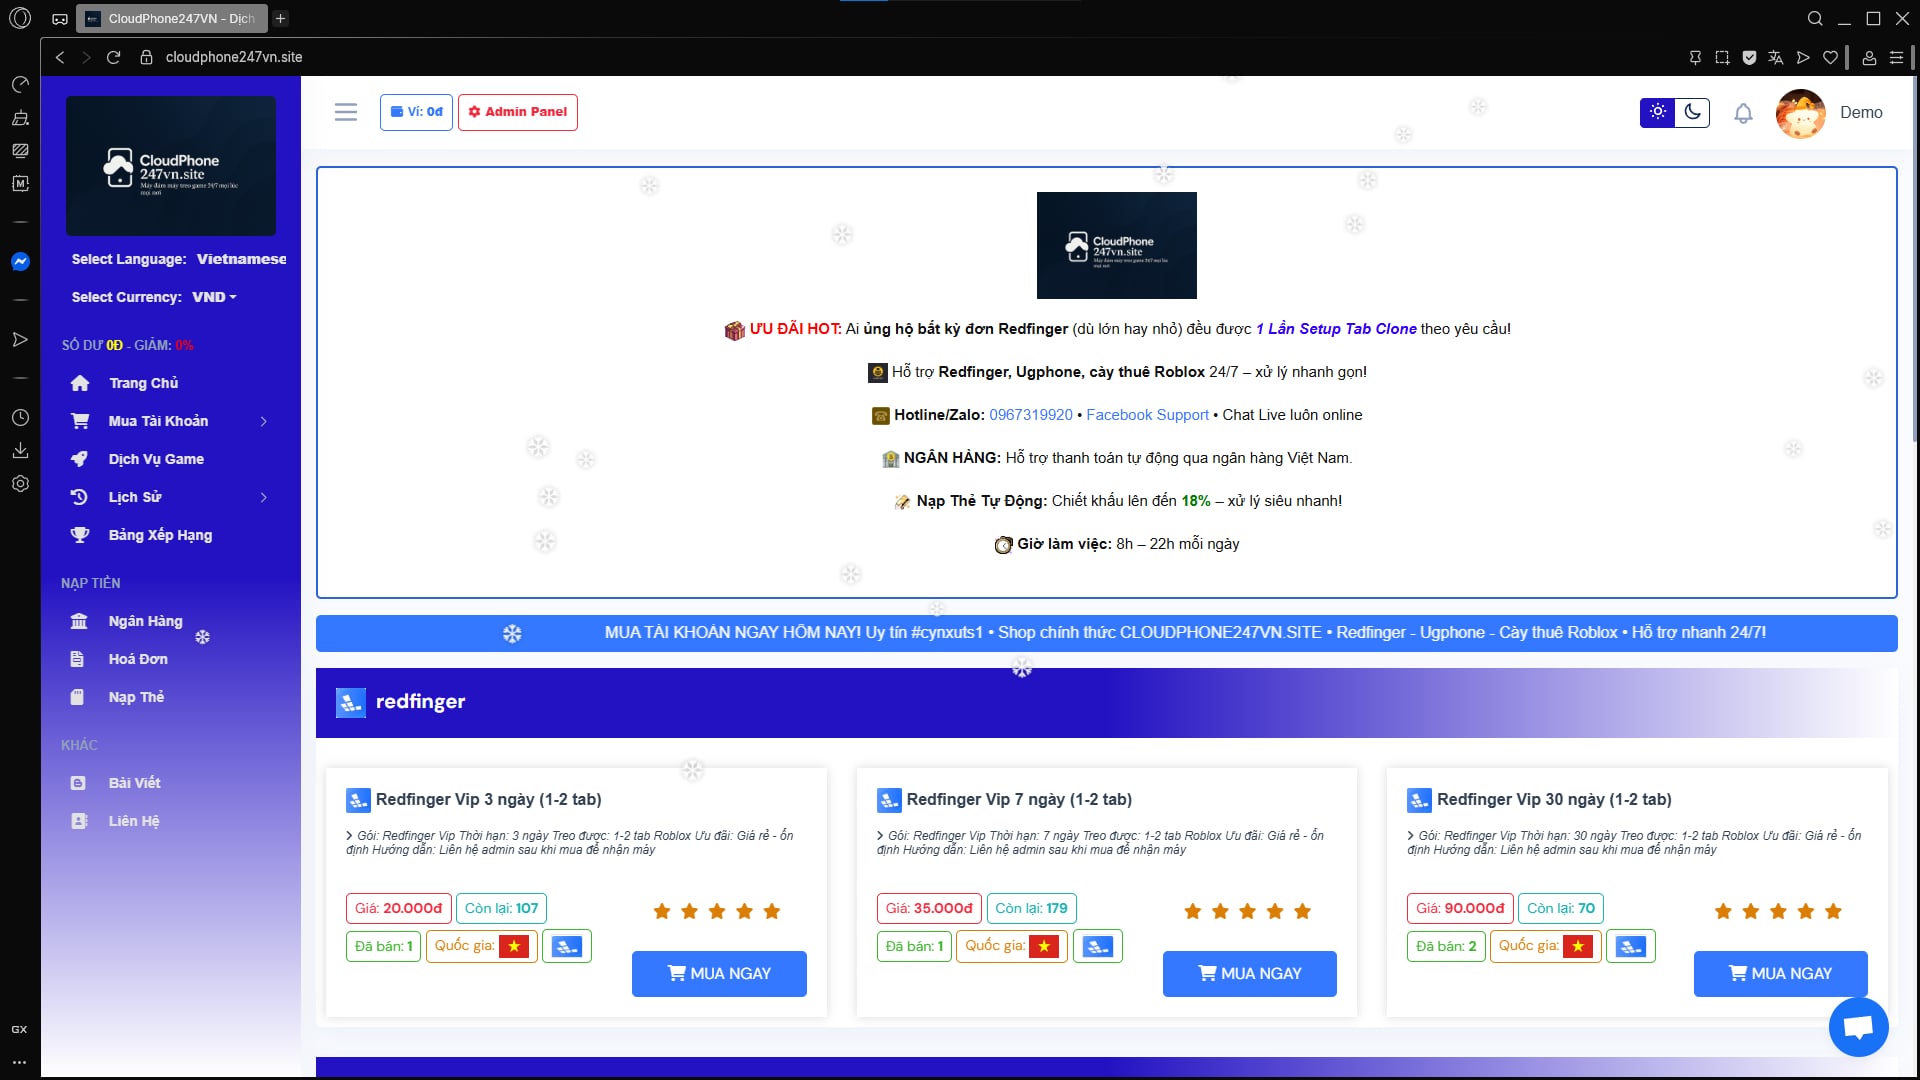
Task: Open Bảng Xếp Hạng leaderboard
Action: coord(160,535)
